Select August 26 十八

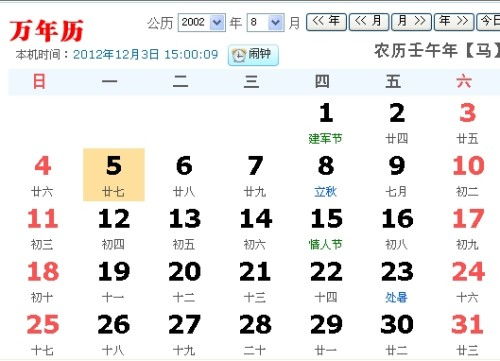pyautogui.click(x=114, y=334)
